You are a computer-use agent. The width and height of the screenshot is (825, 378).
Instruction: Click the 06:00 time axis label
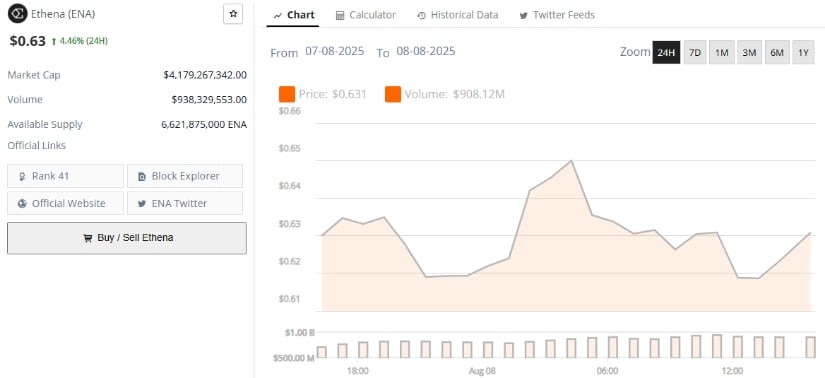[x=608, y=371]
